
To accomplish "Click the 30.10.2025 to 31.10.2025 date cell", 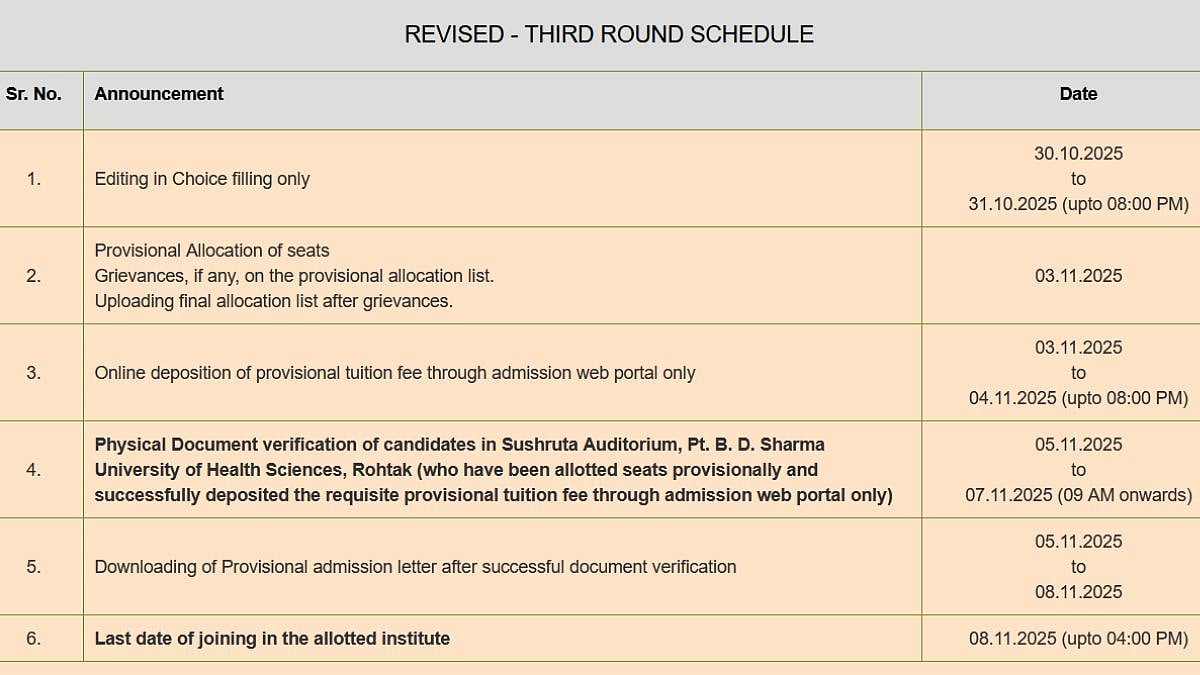I will click(x=1078, y=179).
